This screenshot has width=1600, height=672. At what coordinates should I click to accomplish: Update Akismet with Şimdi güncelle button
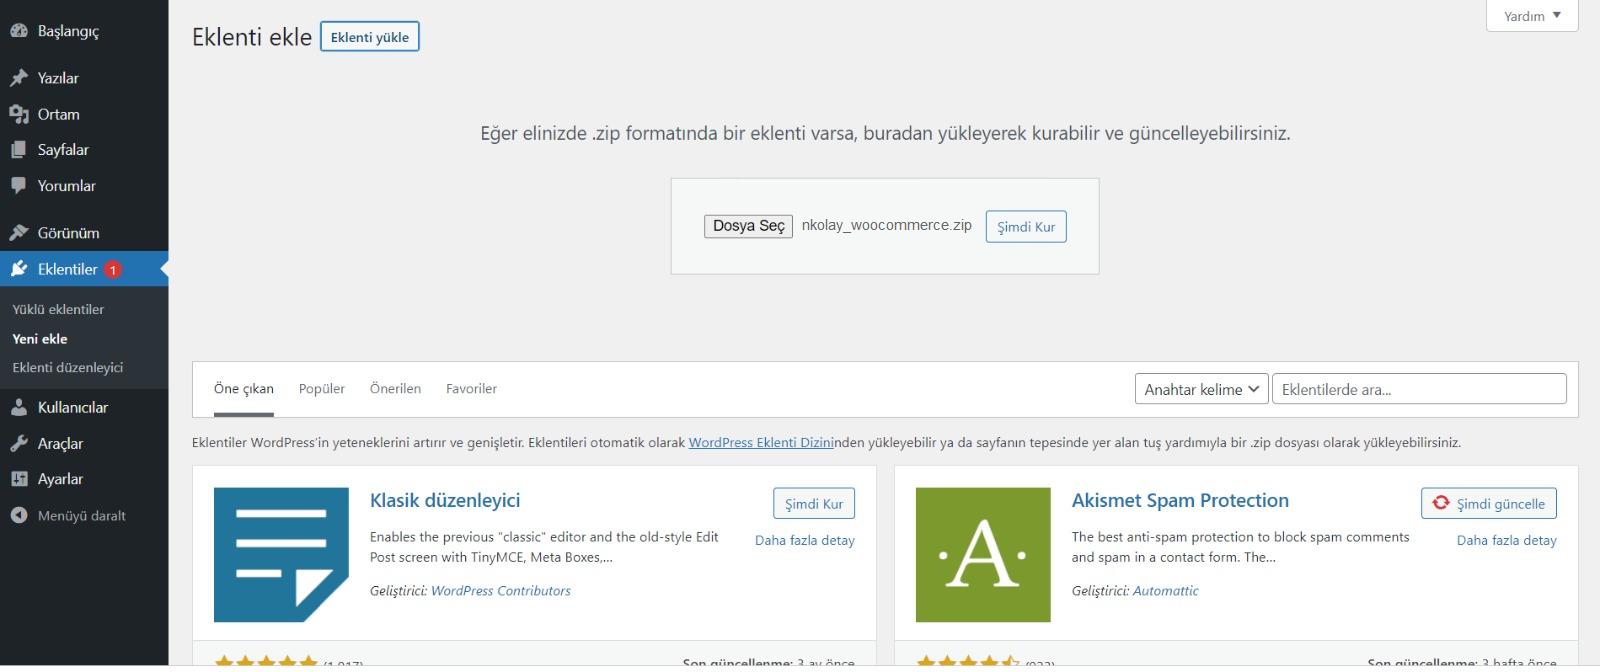[1488, 504]
